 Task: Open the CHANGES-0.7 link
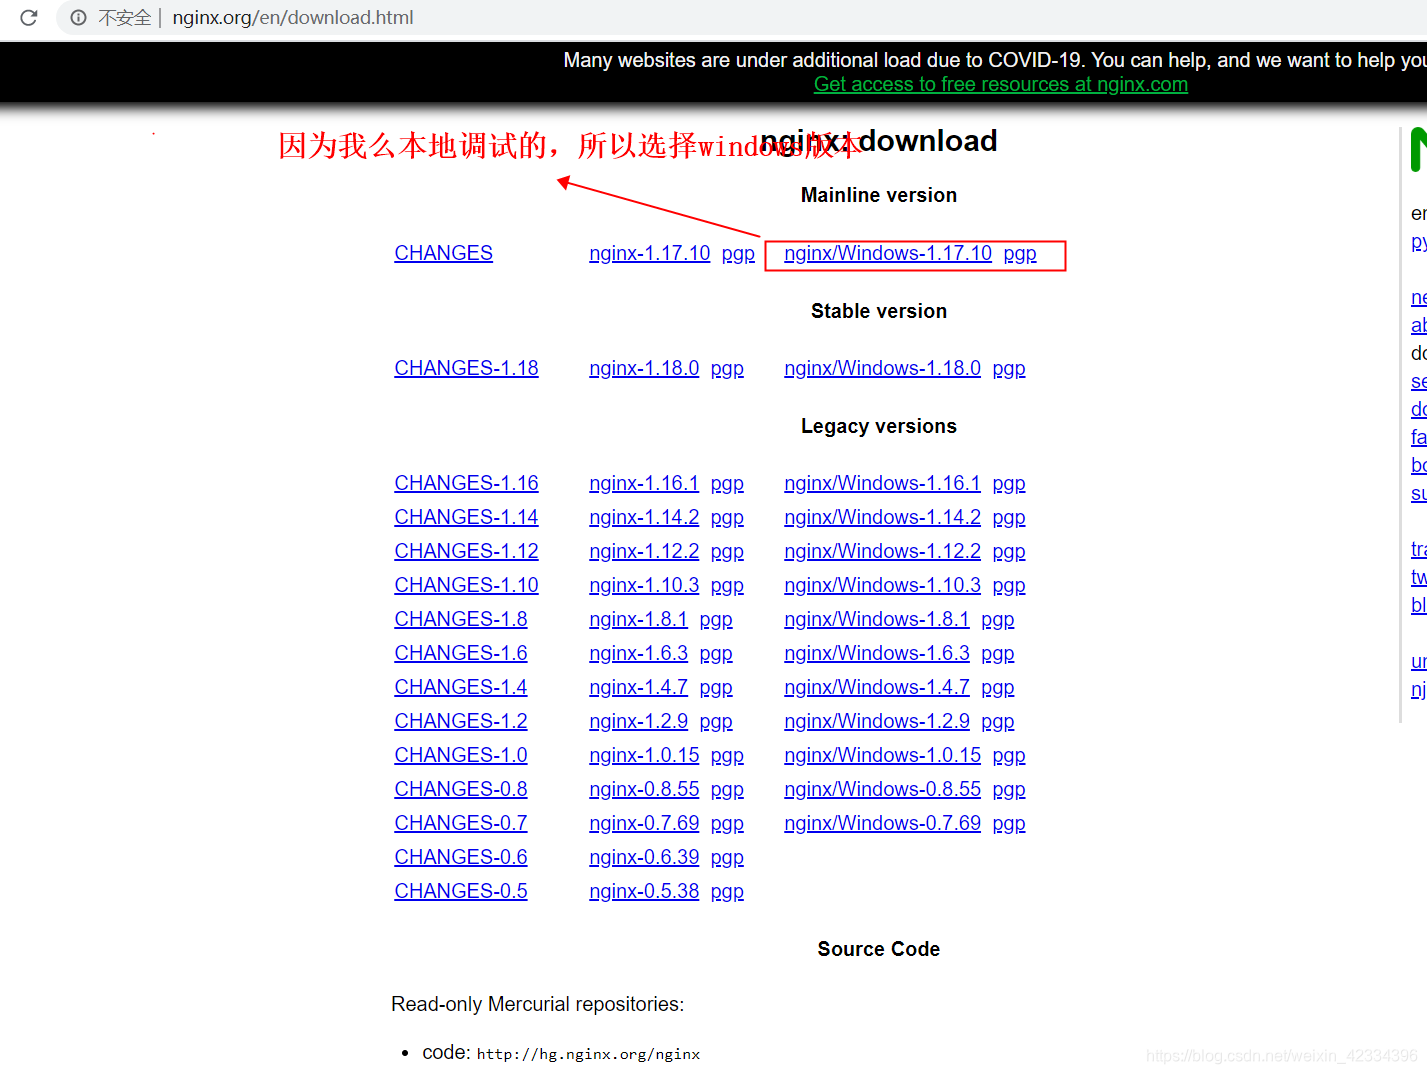460,823
